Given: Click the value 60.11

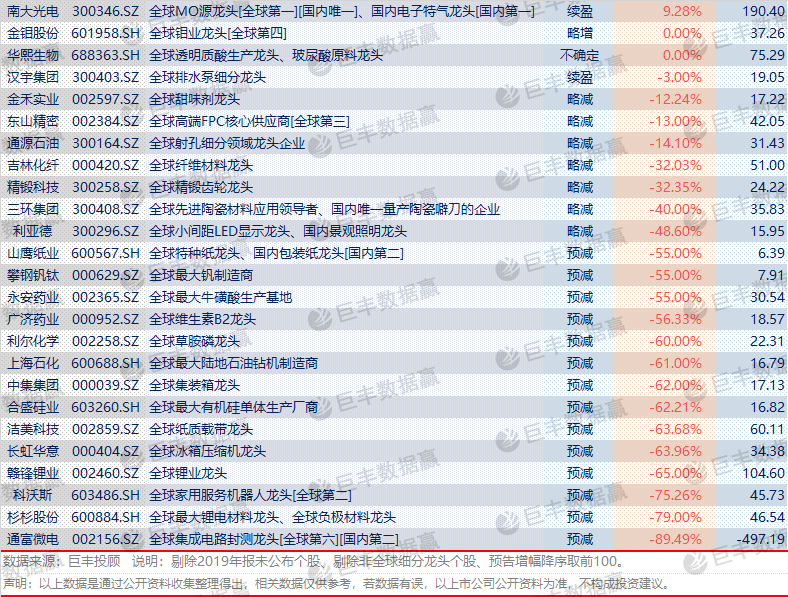Looking at the screenshot, I should point(767,429).
